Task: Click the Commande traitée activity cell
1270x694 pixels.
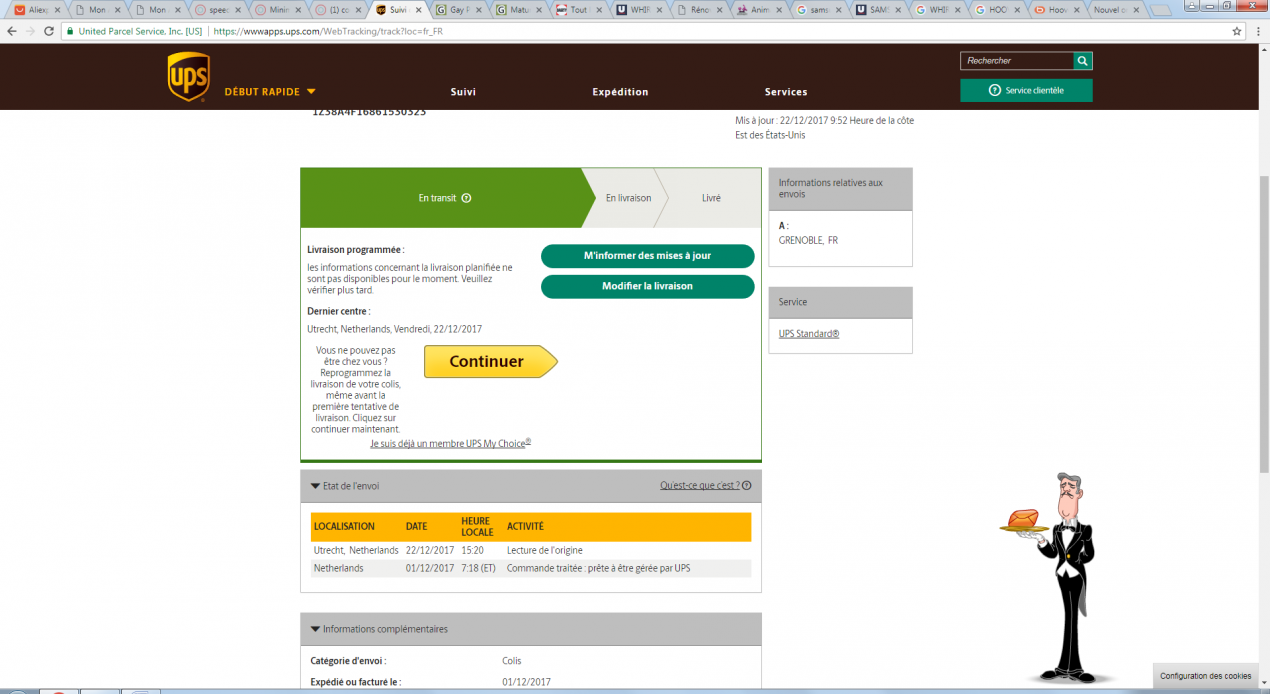Action: coord(598,568)
